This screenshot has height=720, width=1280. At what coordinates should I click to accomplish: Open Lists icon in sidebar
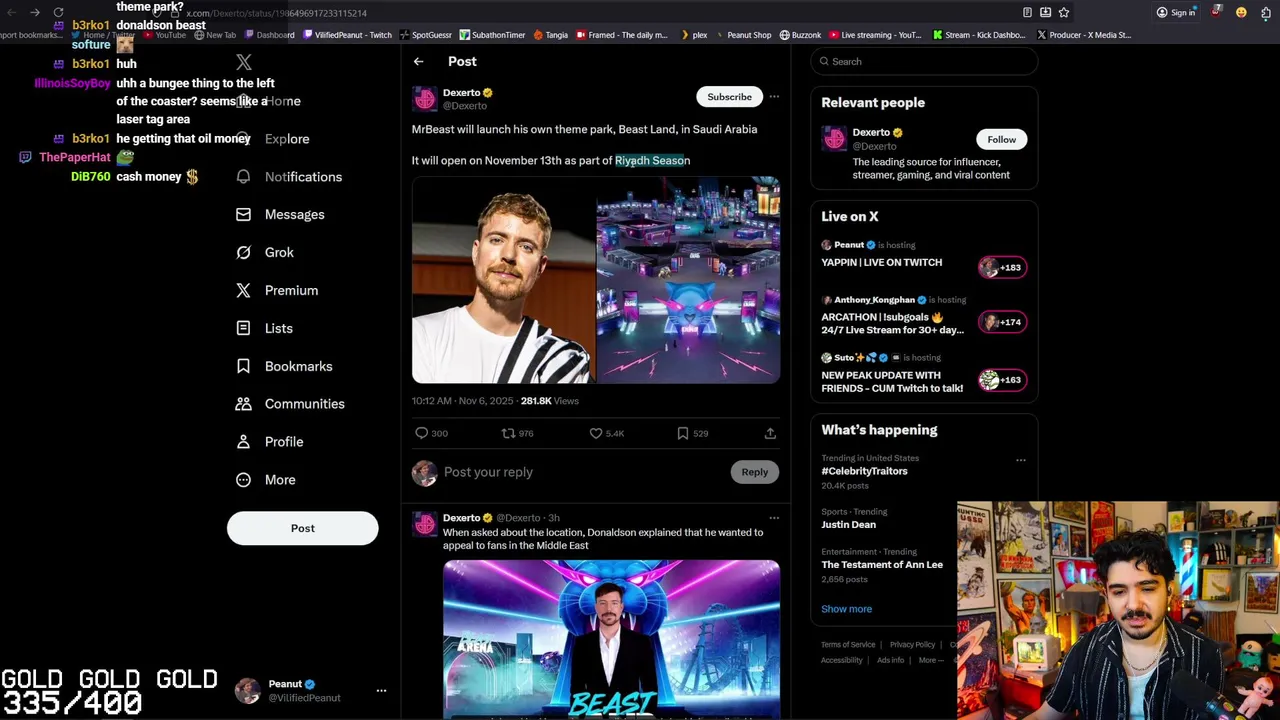point(243,328)
